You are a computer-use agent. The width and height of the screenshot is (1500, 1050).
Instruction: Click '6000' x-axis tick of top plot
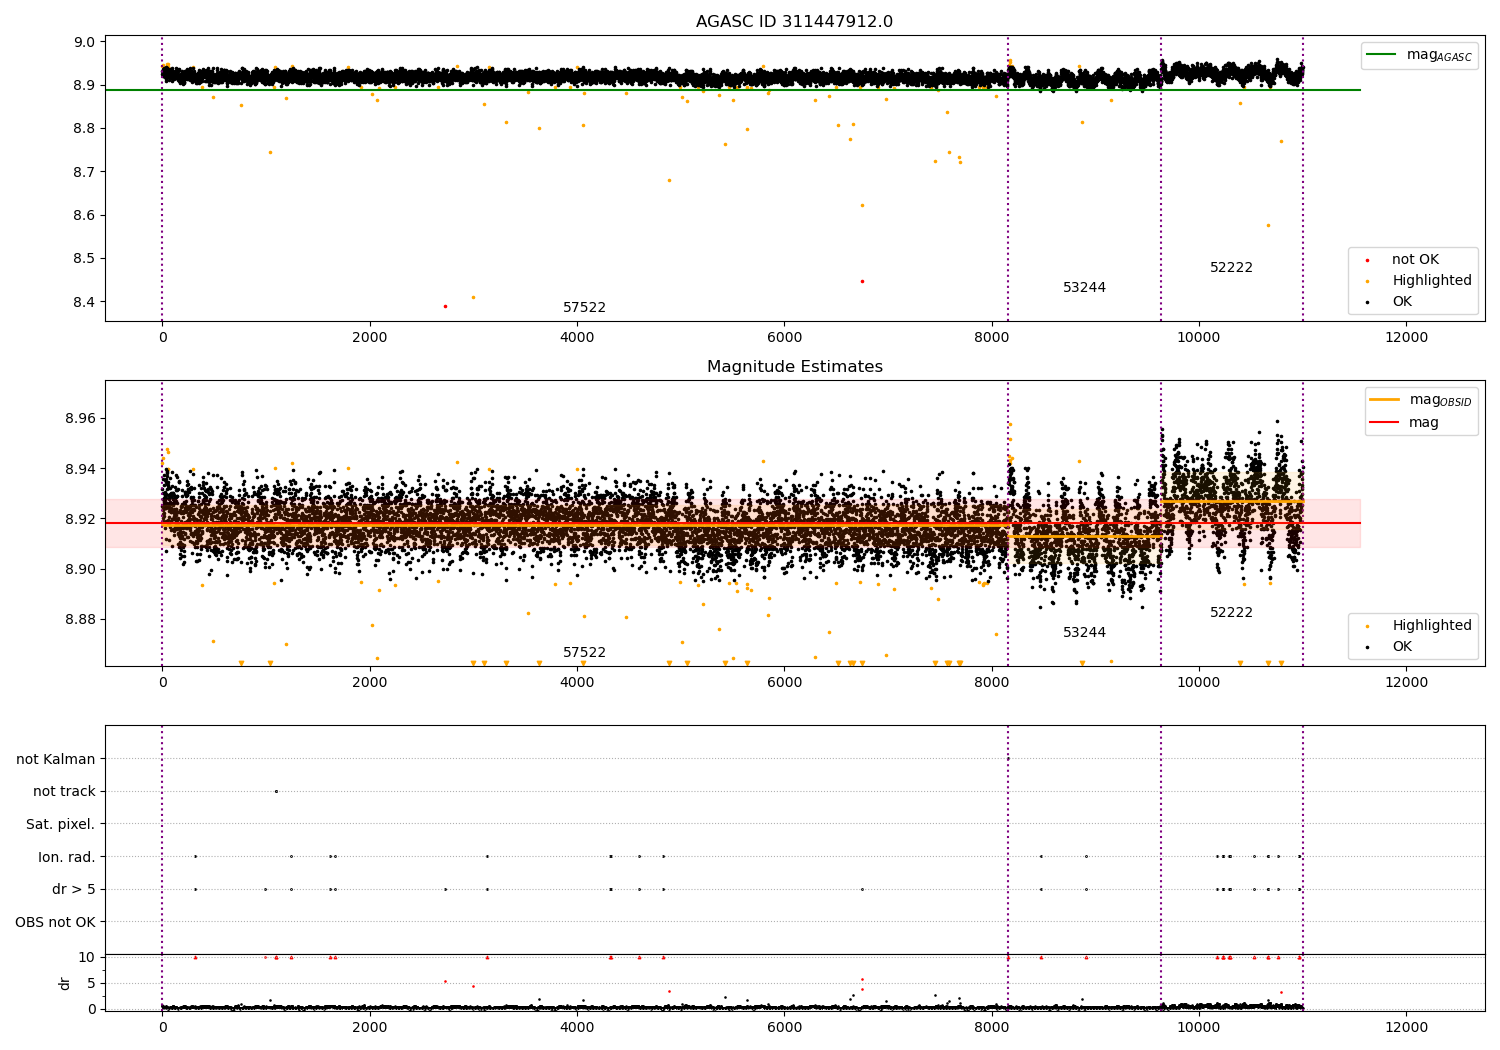point(784,338)
